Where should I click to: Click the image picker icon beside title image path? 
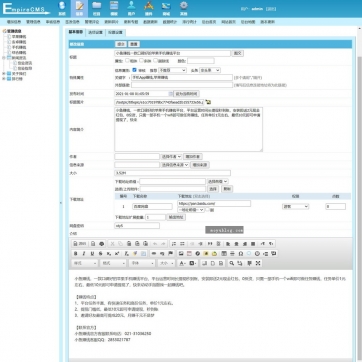tap(208, 102)
